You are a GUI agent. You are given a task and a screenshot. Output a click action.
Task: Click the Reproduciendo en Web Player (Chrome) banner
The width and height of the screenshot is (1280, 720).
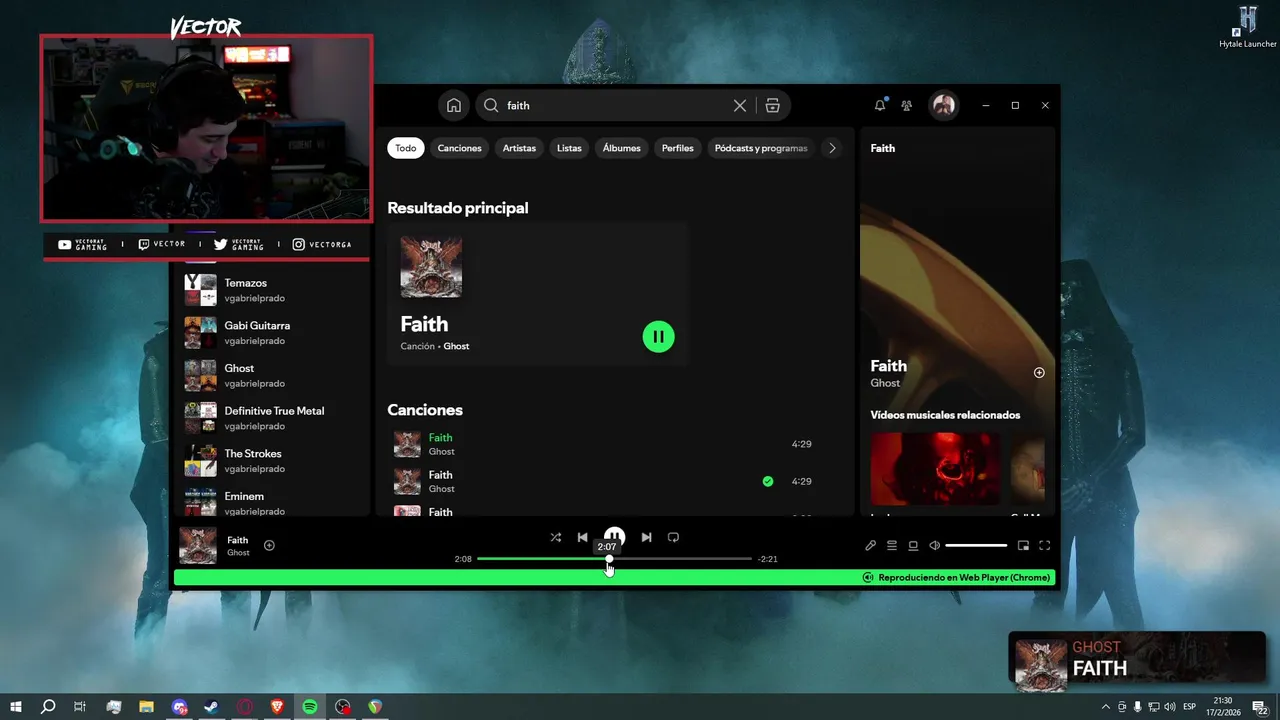point(614,577)
